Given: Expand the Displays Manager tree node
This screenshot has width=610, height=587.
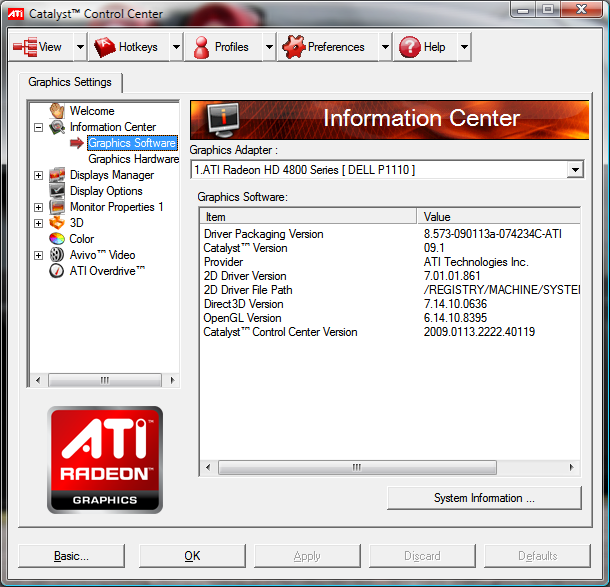Looking at the screenshot, I should tap(39, 176).
